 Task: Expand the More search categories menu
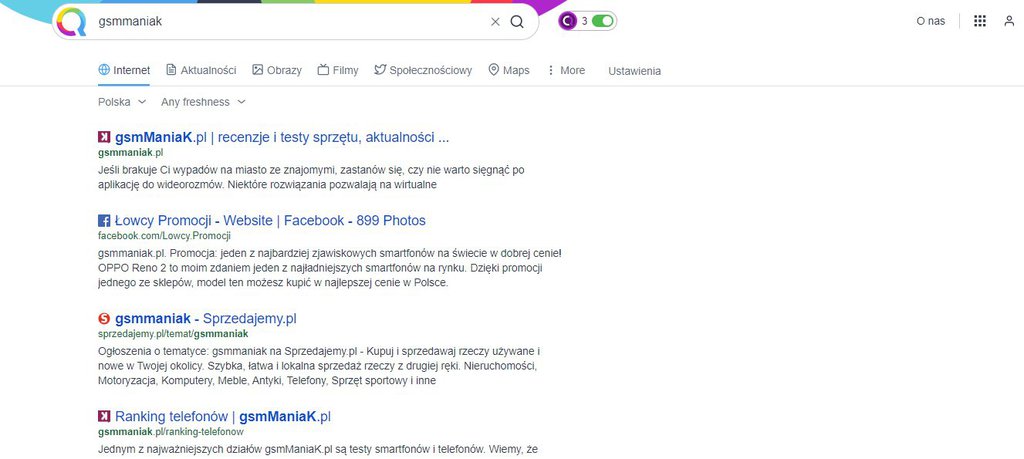566,70
